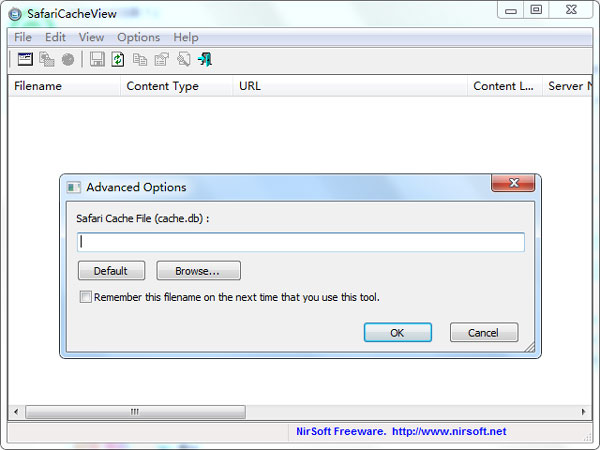Image resolution: width=600 pixels, height=450 pixels.
Task: Refresh the cache list with green arrows icon
Action: 118,59
